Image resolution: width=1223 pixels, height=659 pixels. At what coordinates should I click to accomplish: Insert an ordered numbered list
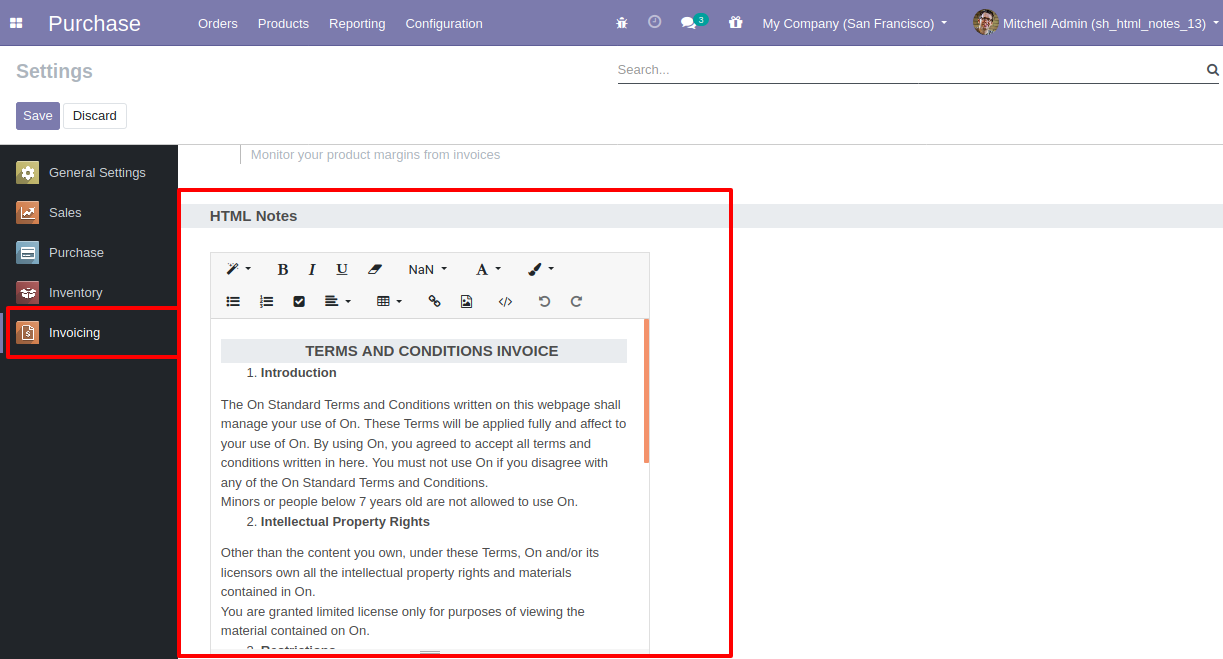[266, 301]
